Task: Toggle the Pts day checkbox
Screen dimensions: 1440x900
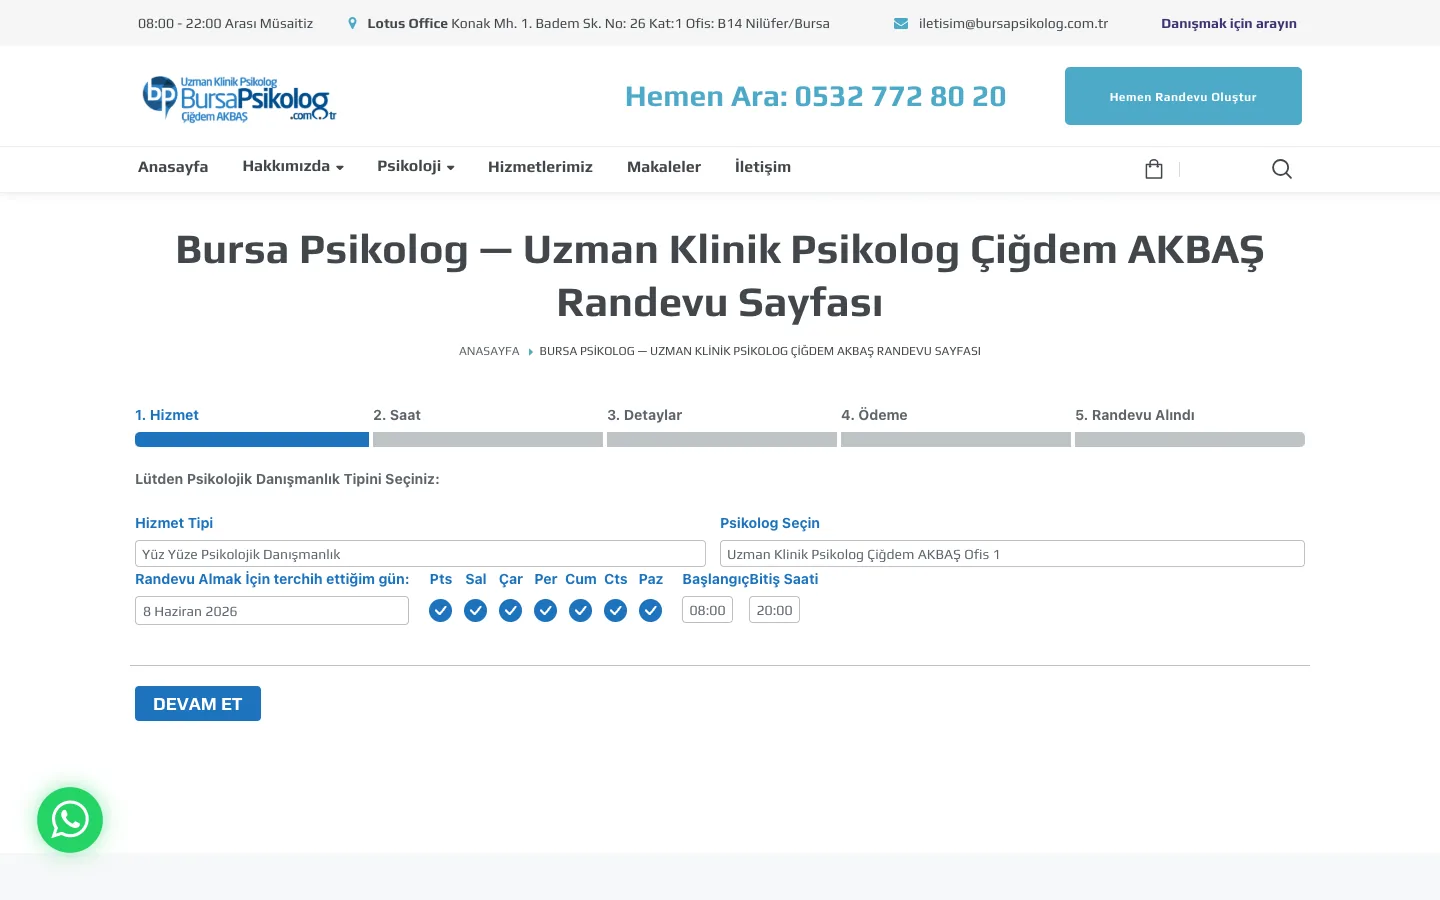Action: 440,610
